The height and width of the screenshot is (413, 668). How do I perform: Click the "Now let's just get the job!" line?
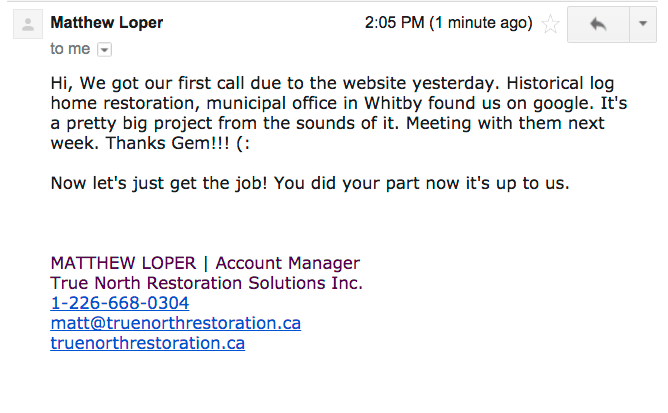pyautogui.click(x=159, y=183)
